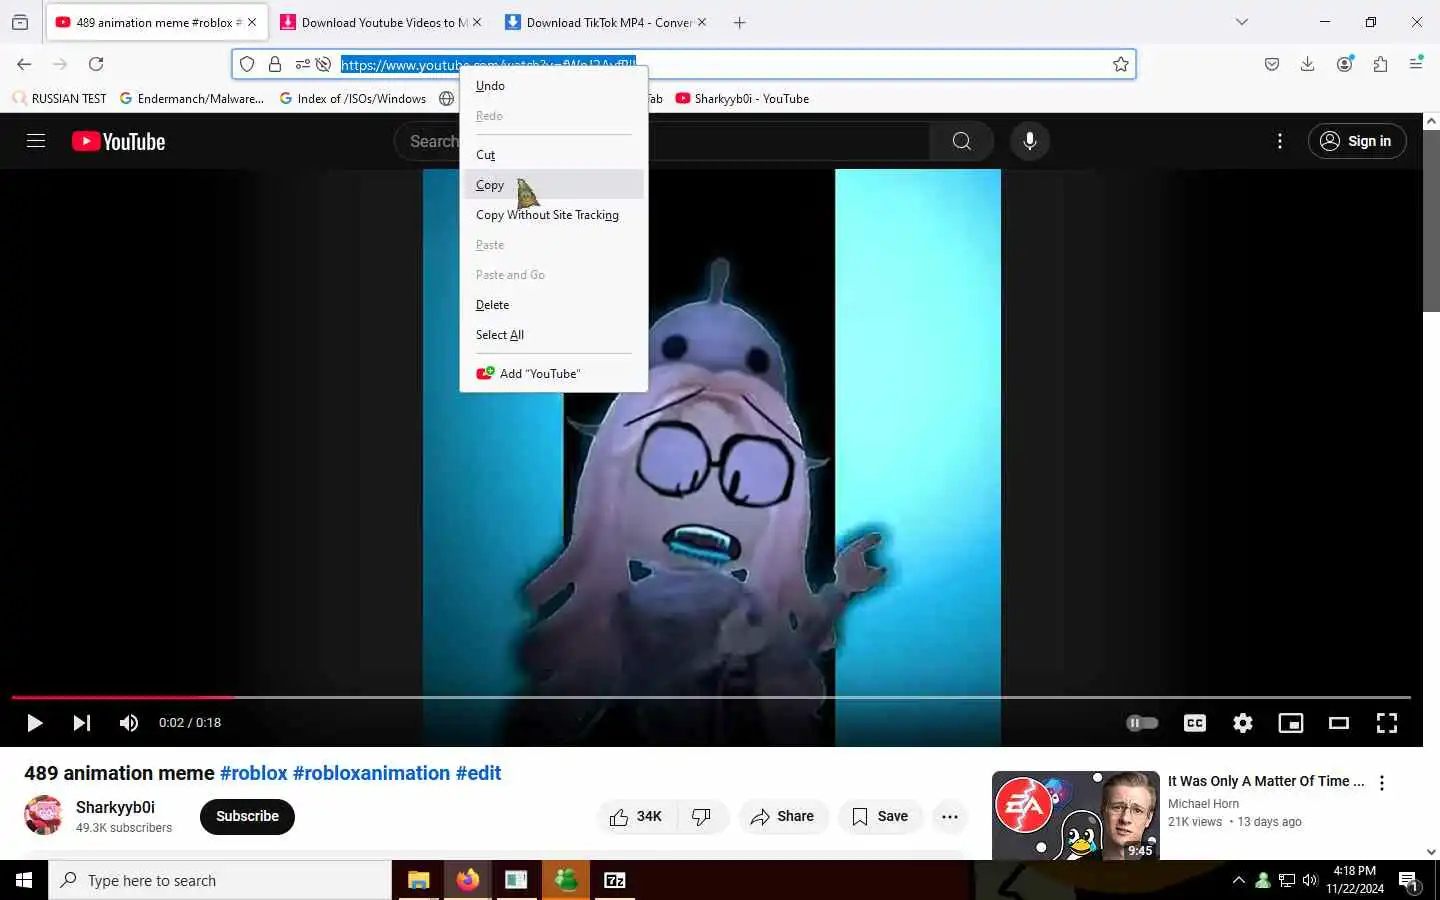Choose Copy from the context menu
Screen dimensions: 1440x900
552,185
